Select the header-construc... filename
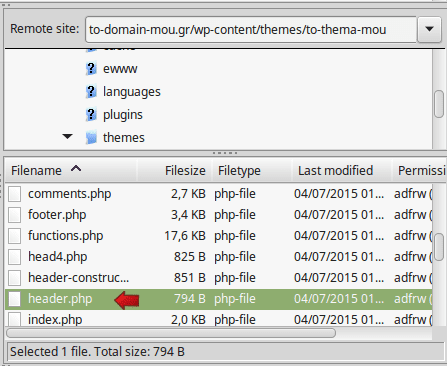This screenshot has height=366, width=447. 78,278
